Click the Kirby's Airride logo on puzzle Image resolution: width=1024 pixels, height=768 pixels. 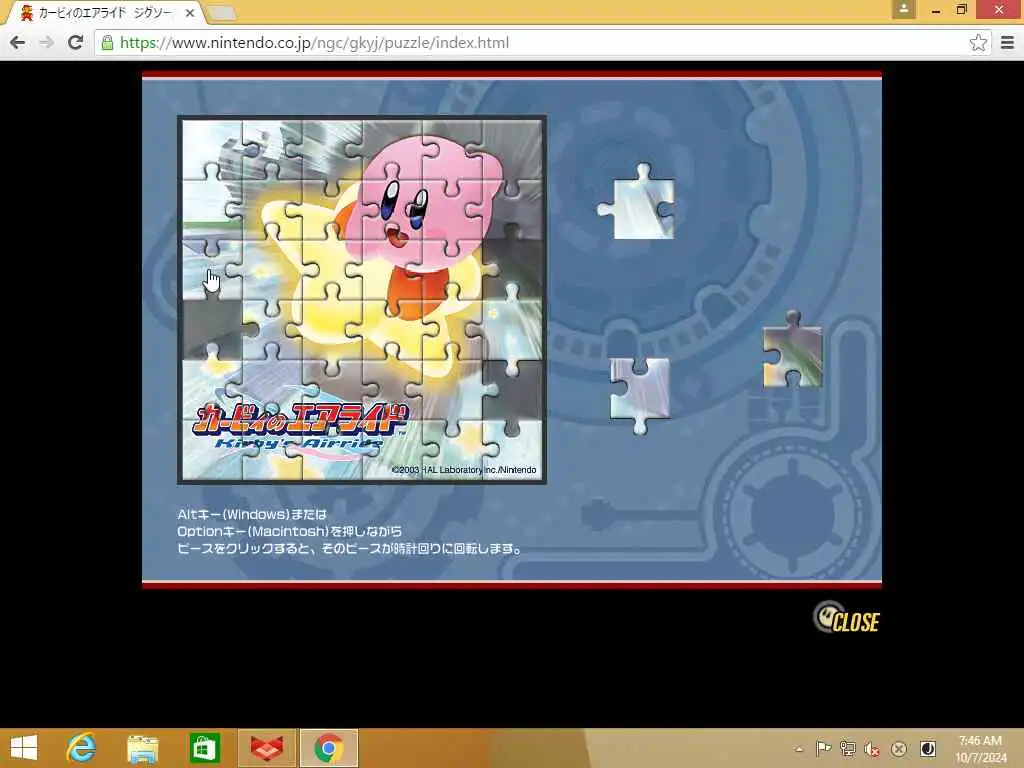pyautogui.click(x=300, y=427)
